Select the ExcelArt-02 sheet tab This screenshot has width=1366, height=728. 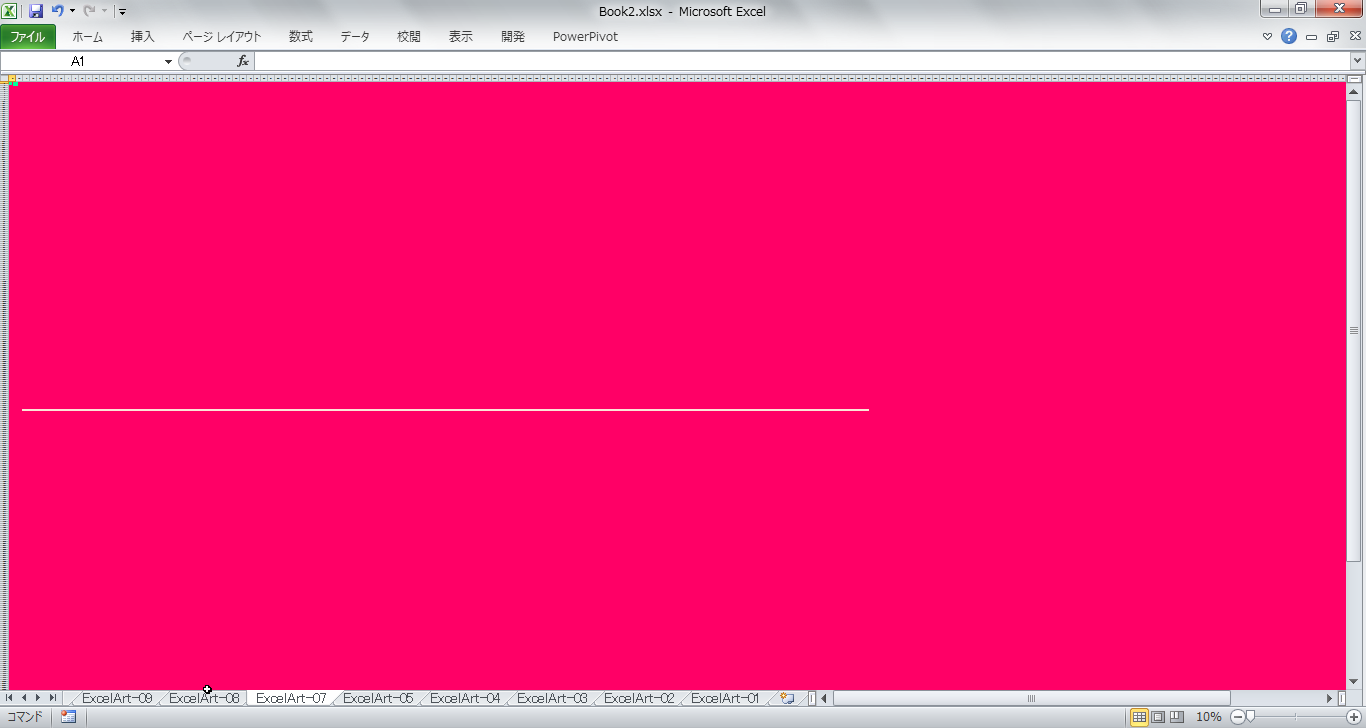639,698
